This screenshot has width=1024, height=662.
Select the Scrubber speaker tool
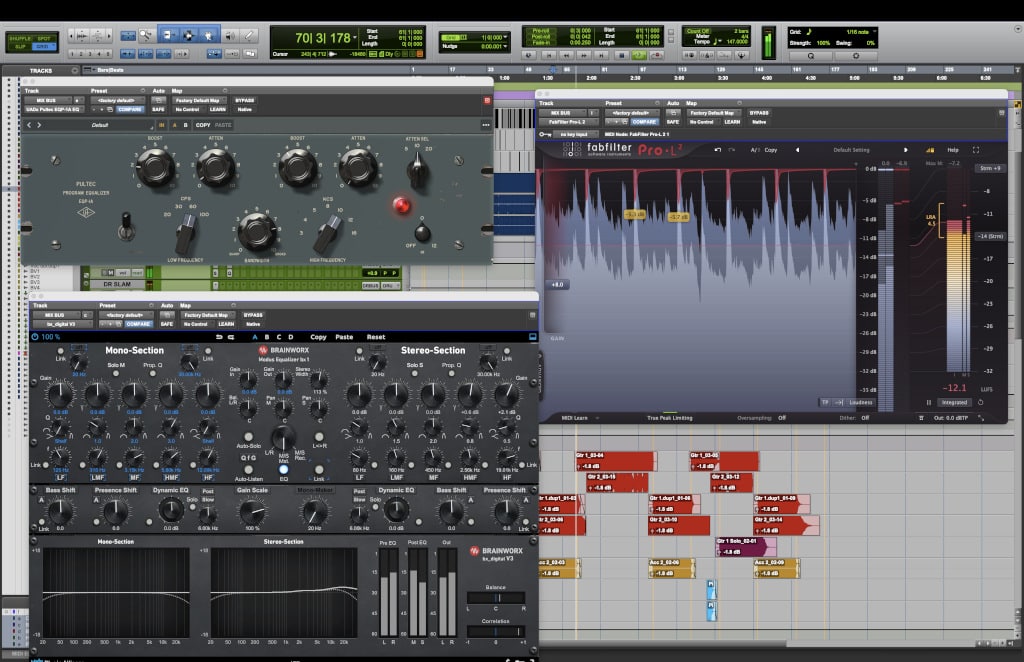pos(230,35)
